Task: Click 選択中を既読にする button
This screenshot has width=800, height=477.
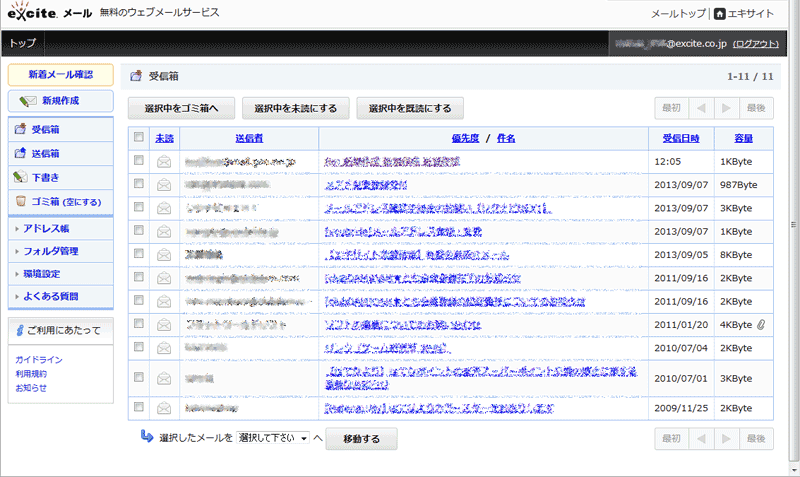Action: click(410, 108)
